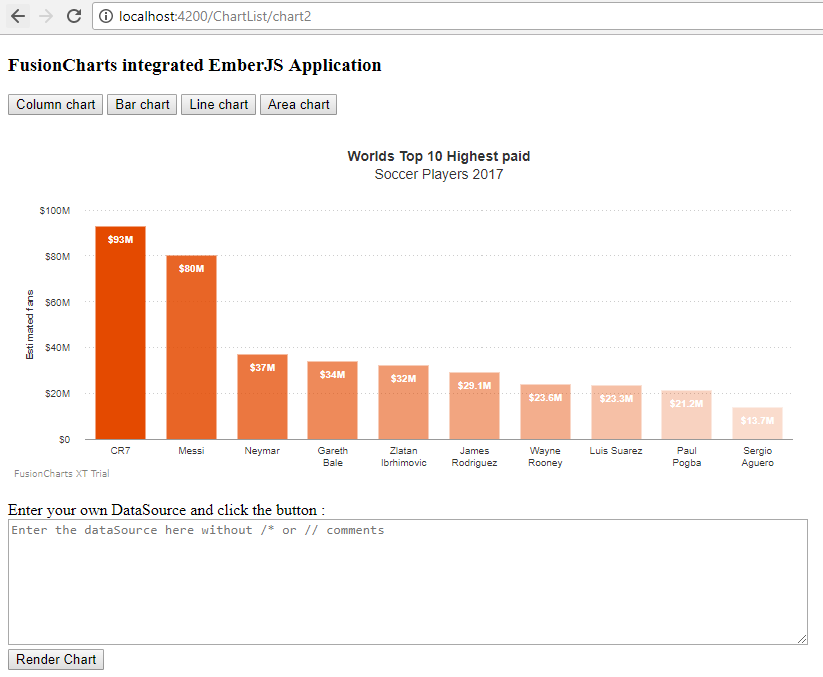The height and width of the screenshot is (677, 823).
Task: Select the "Column chart" button
Action: click(x=54, y=104)
